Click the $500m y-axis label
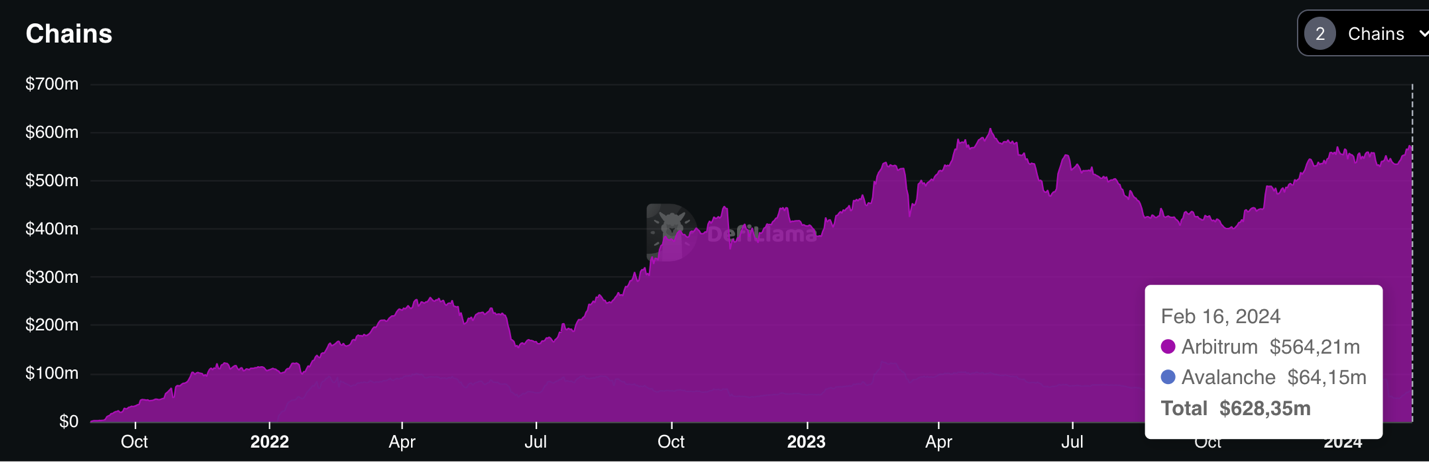 52,180
